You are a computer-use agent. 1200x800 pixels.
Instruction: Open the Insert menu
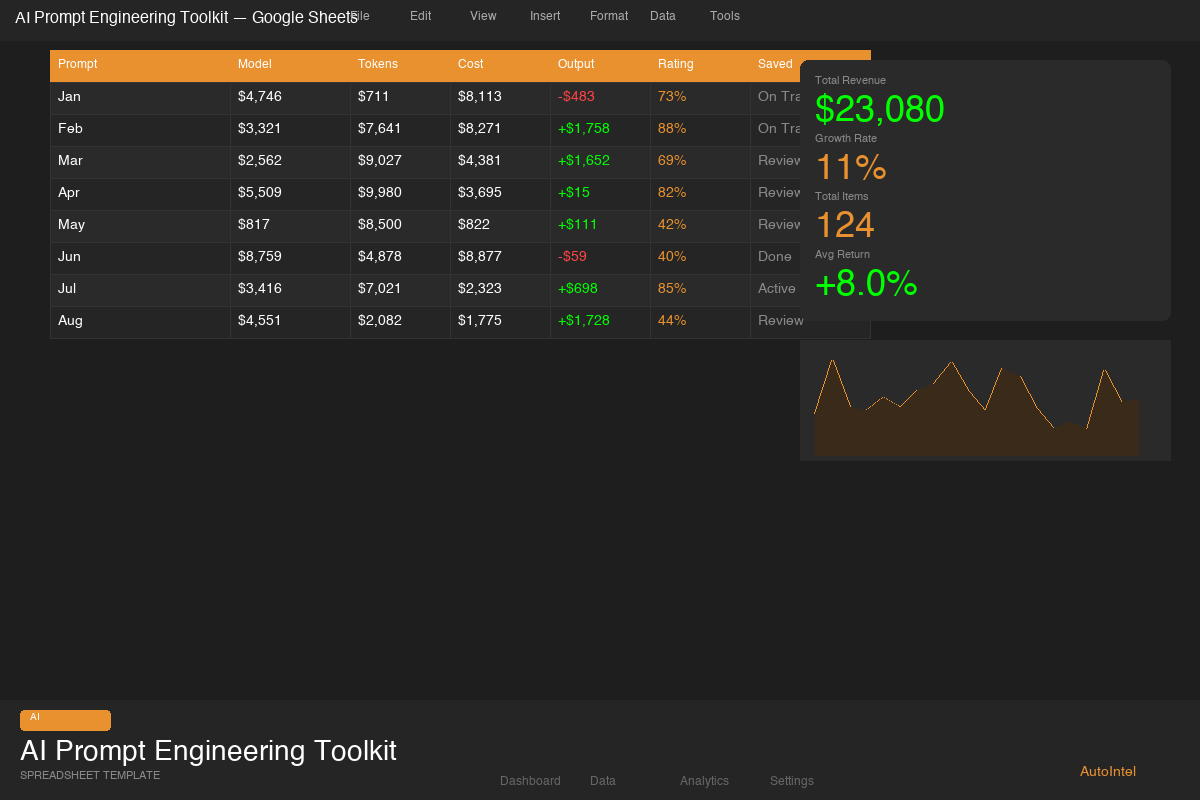coord(545,16)
